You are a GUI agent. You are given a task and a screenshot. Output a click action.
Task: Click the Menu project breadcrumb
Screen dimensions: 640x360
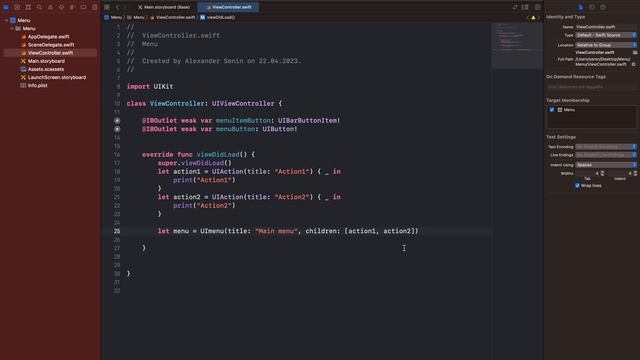tap(113, 18)
